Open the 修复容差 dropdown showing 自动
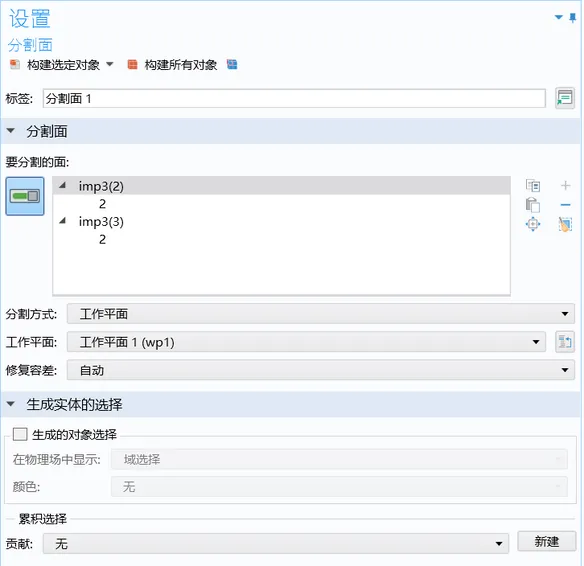 (321, 370)
